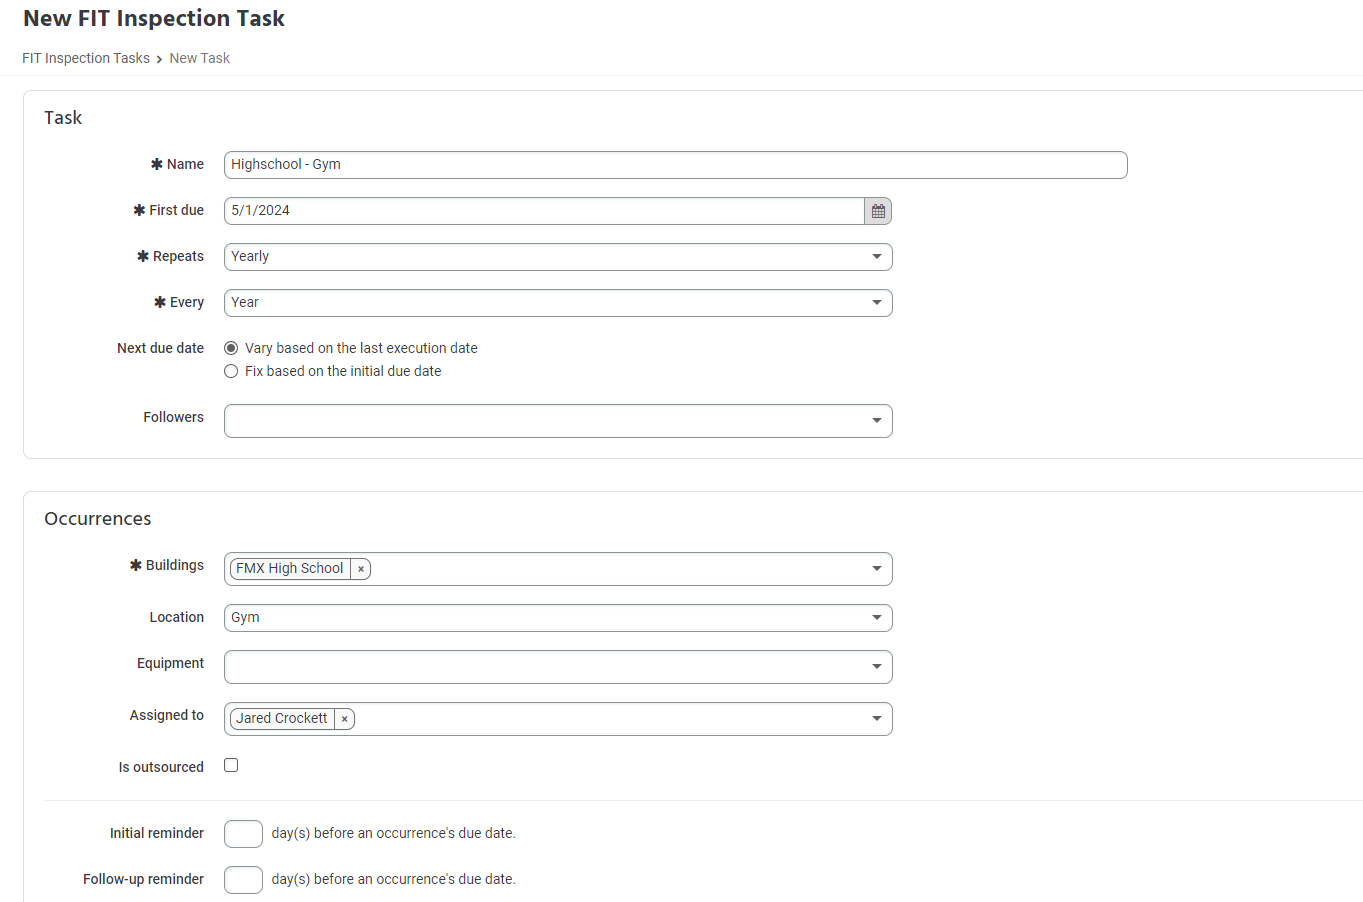1363x902 pixels.
Task: Click the First due date field
Action: tap(543, 211)
